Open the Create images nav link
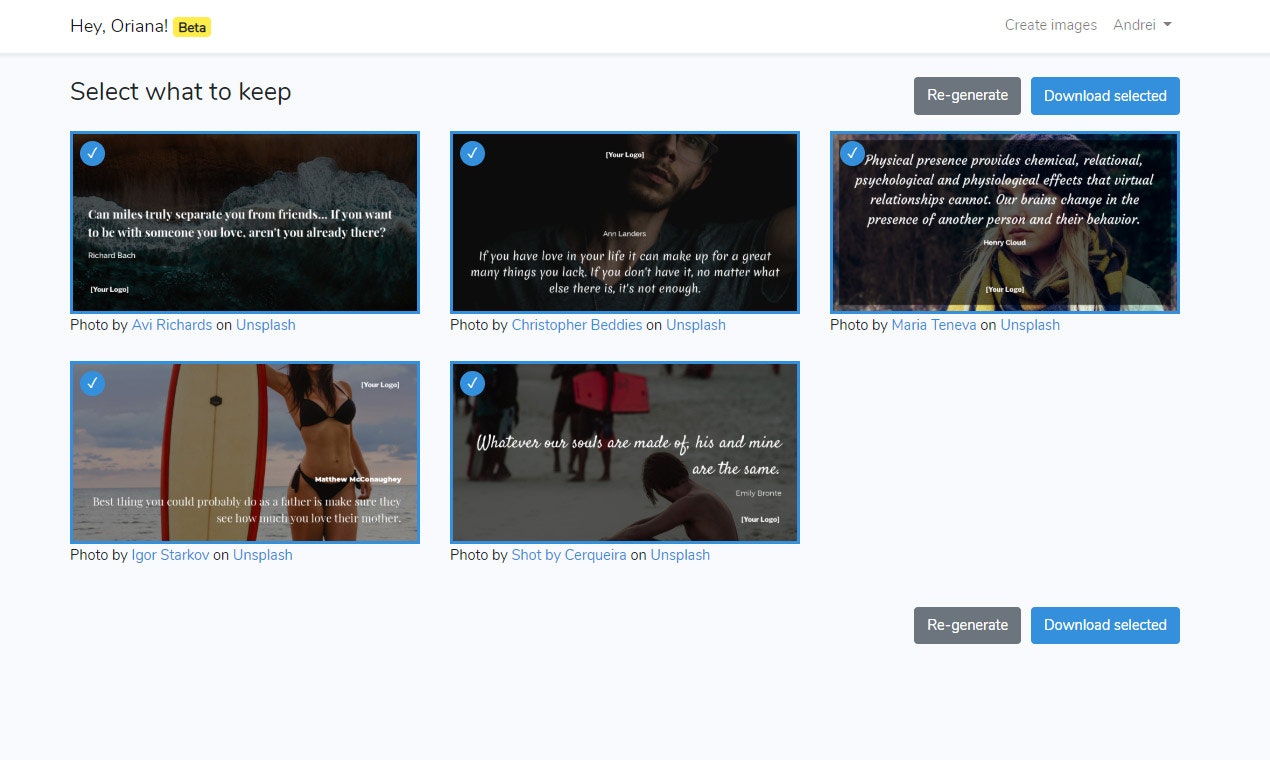Image resolution: width=1270 pixels, height=760 pixels. (x=1051, y=25)
